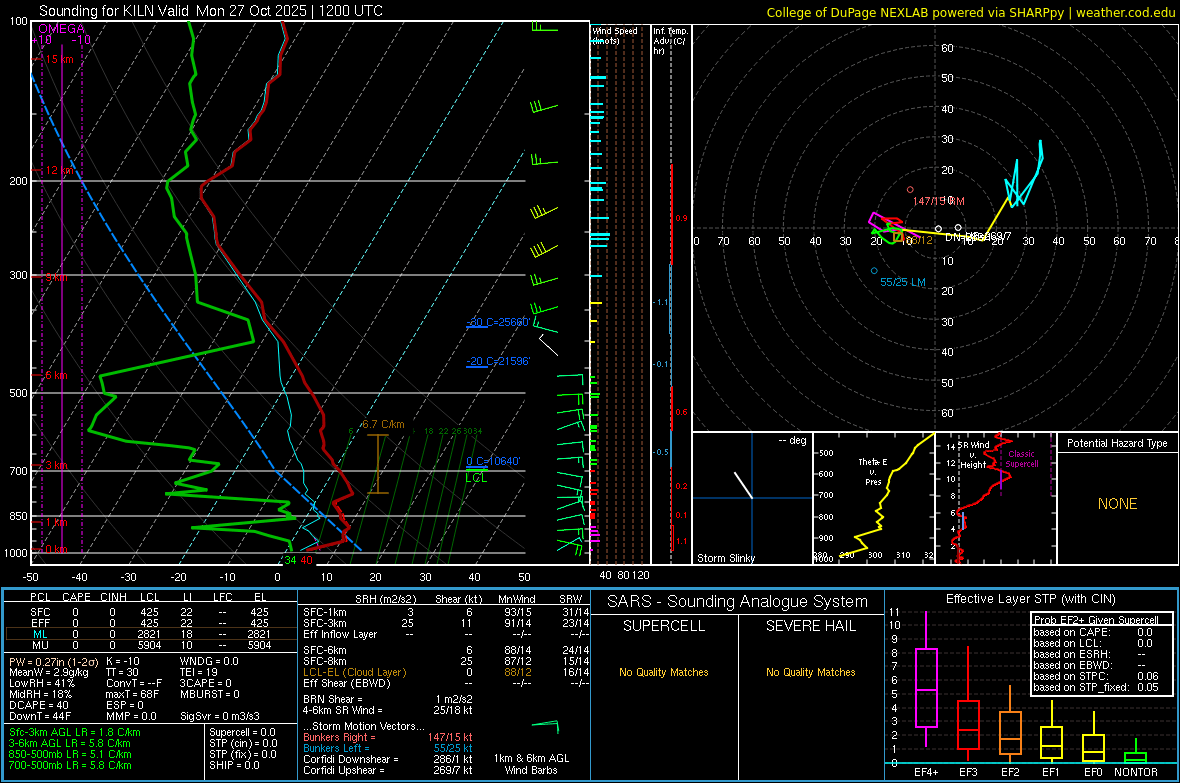Click the '6 km' height marker
The image size is (1180, 783).
point(56,375)
